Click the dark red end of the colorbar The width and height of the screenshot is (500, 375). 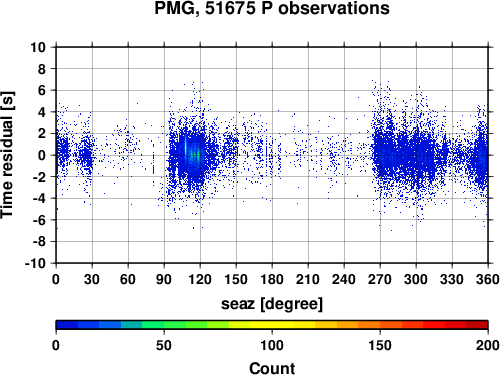click(477, 325)
